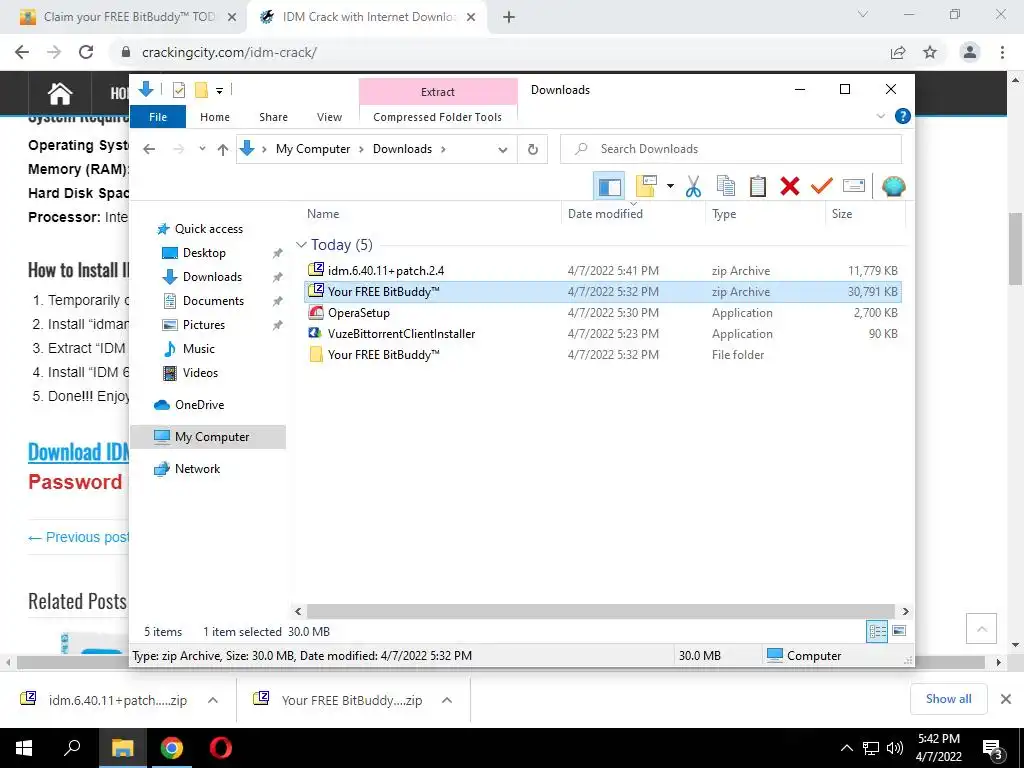The height and width of the screenshot is (768, 1024).
Task: Click the orange checkmark Properties icon
Action: pyautogui.click(x=822, y=186)
